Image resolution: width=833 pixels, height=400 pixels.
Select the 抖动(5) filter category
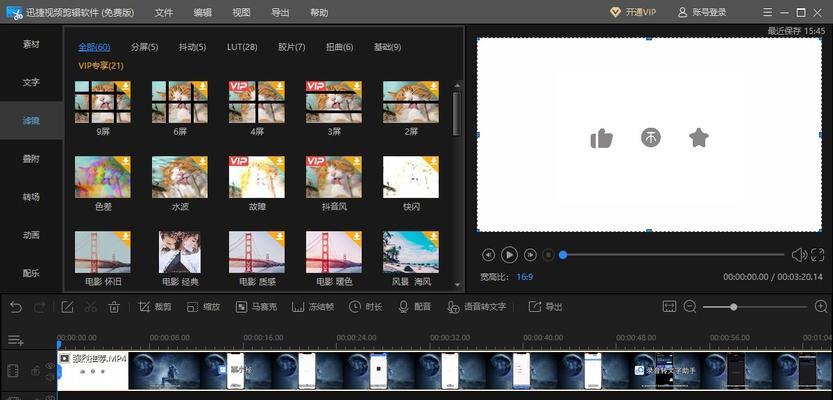click(x=192, y=47)
